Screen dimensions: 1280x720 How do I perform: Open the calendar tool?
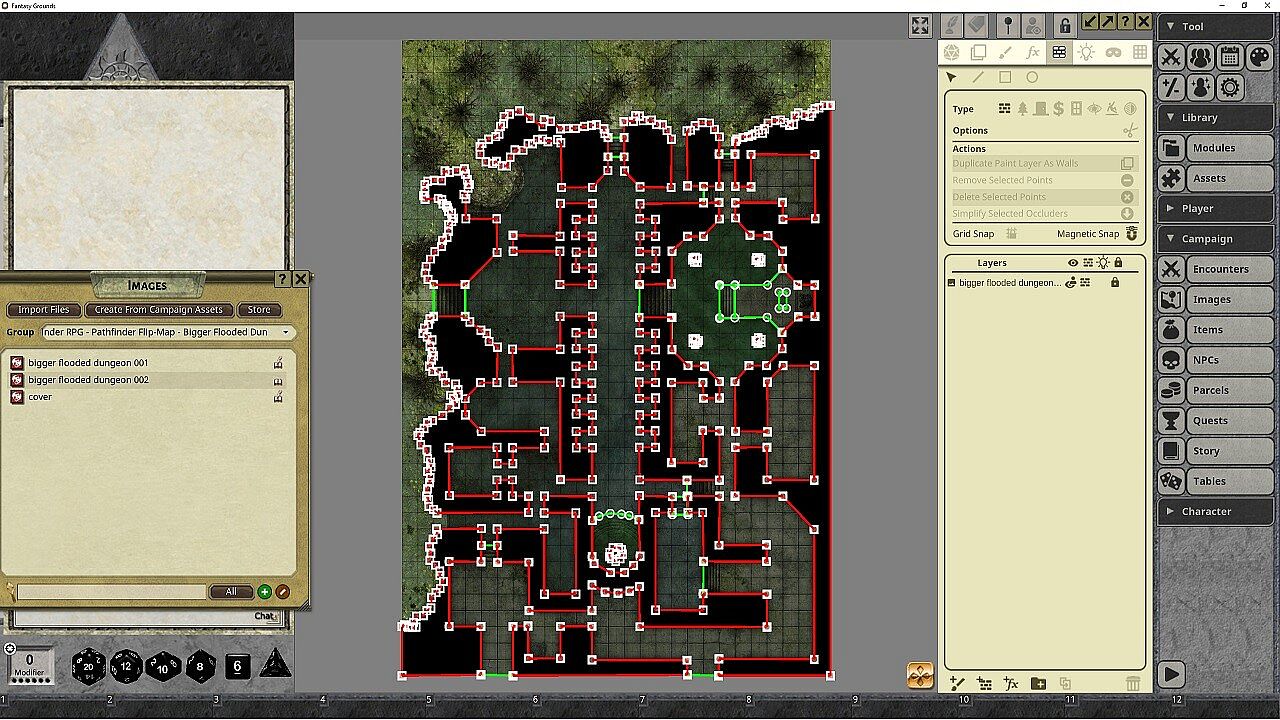(x=1230, y=57)
